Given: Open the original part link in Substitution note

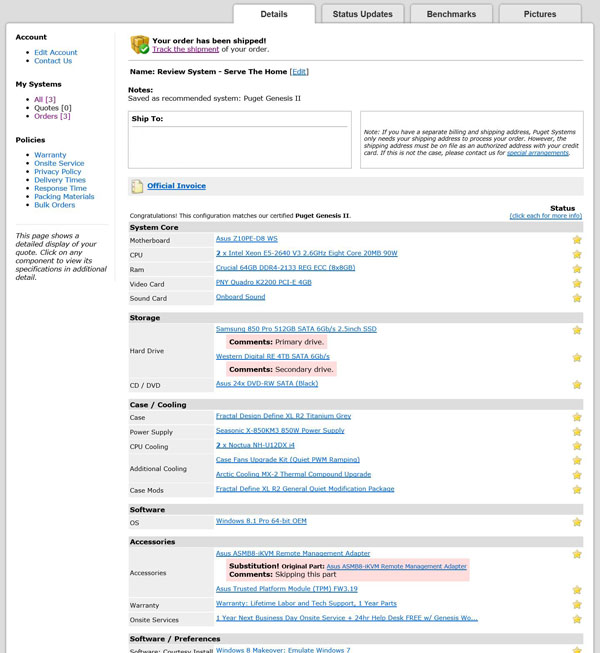Looking at the screenshot, I should (396, 566).
